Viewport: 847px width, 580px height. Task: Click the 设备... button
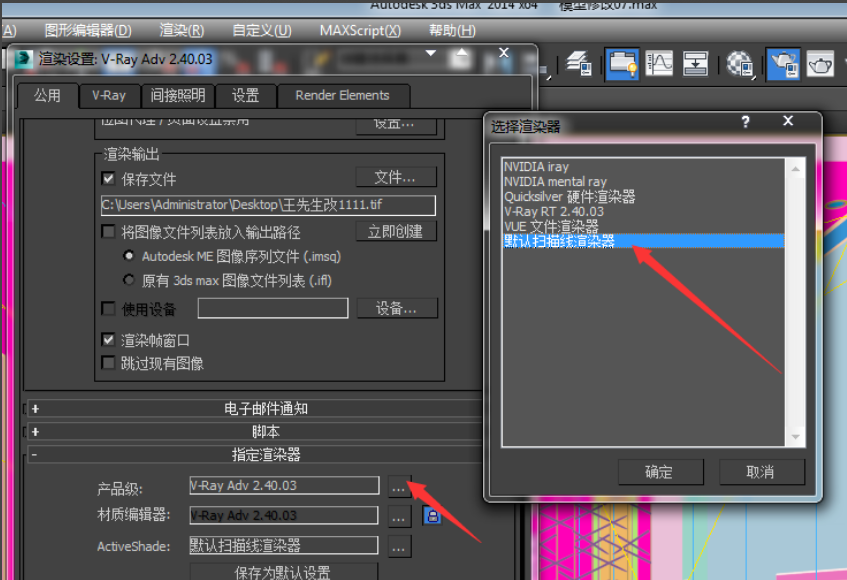(x=396, y=308)
